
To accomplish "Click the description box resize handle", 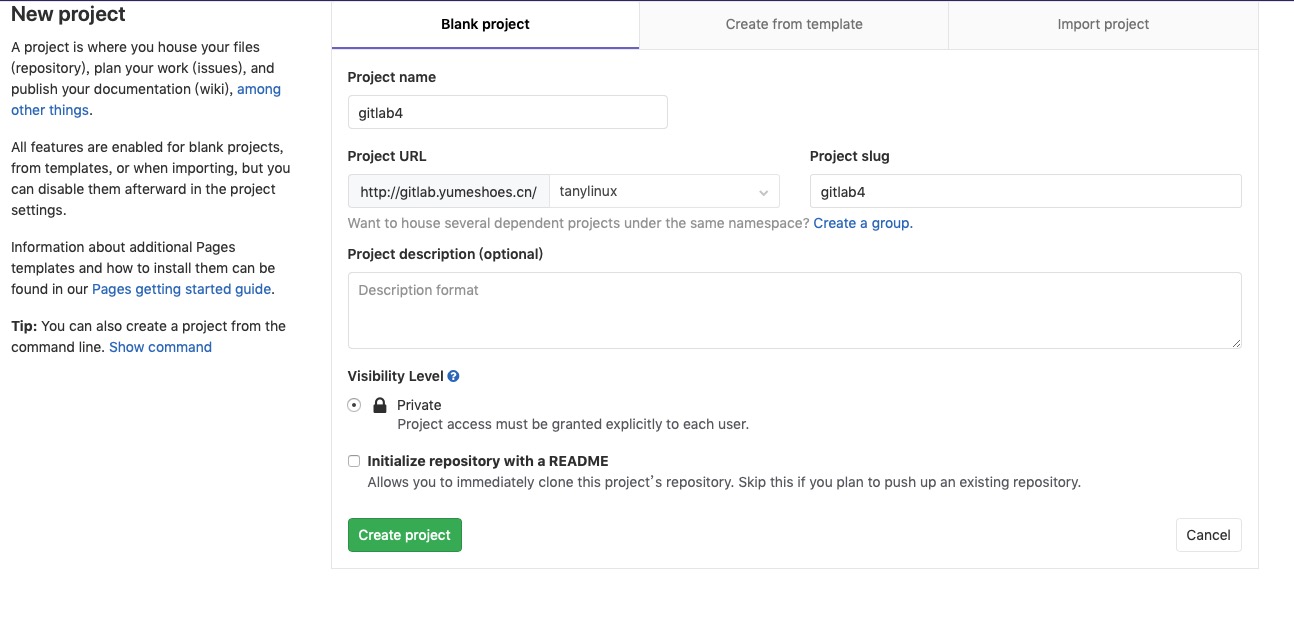I will click(x=1236, y=343).
